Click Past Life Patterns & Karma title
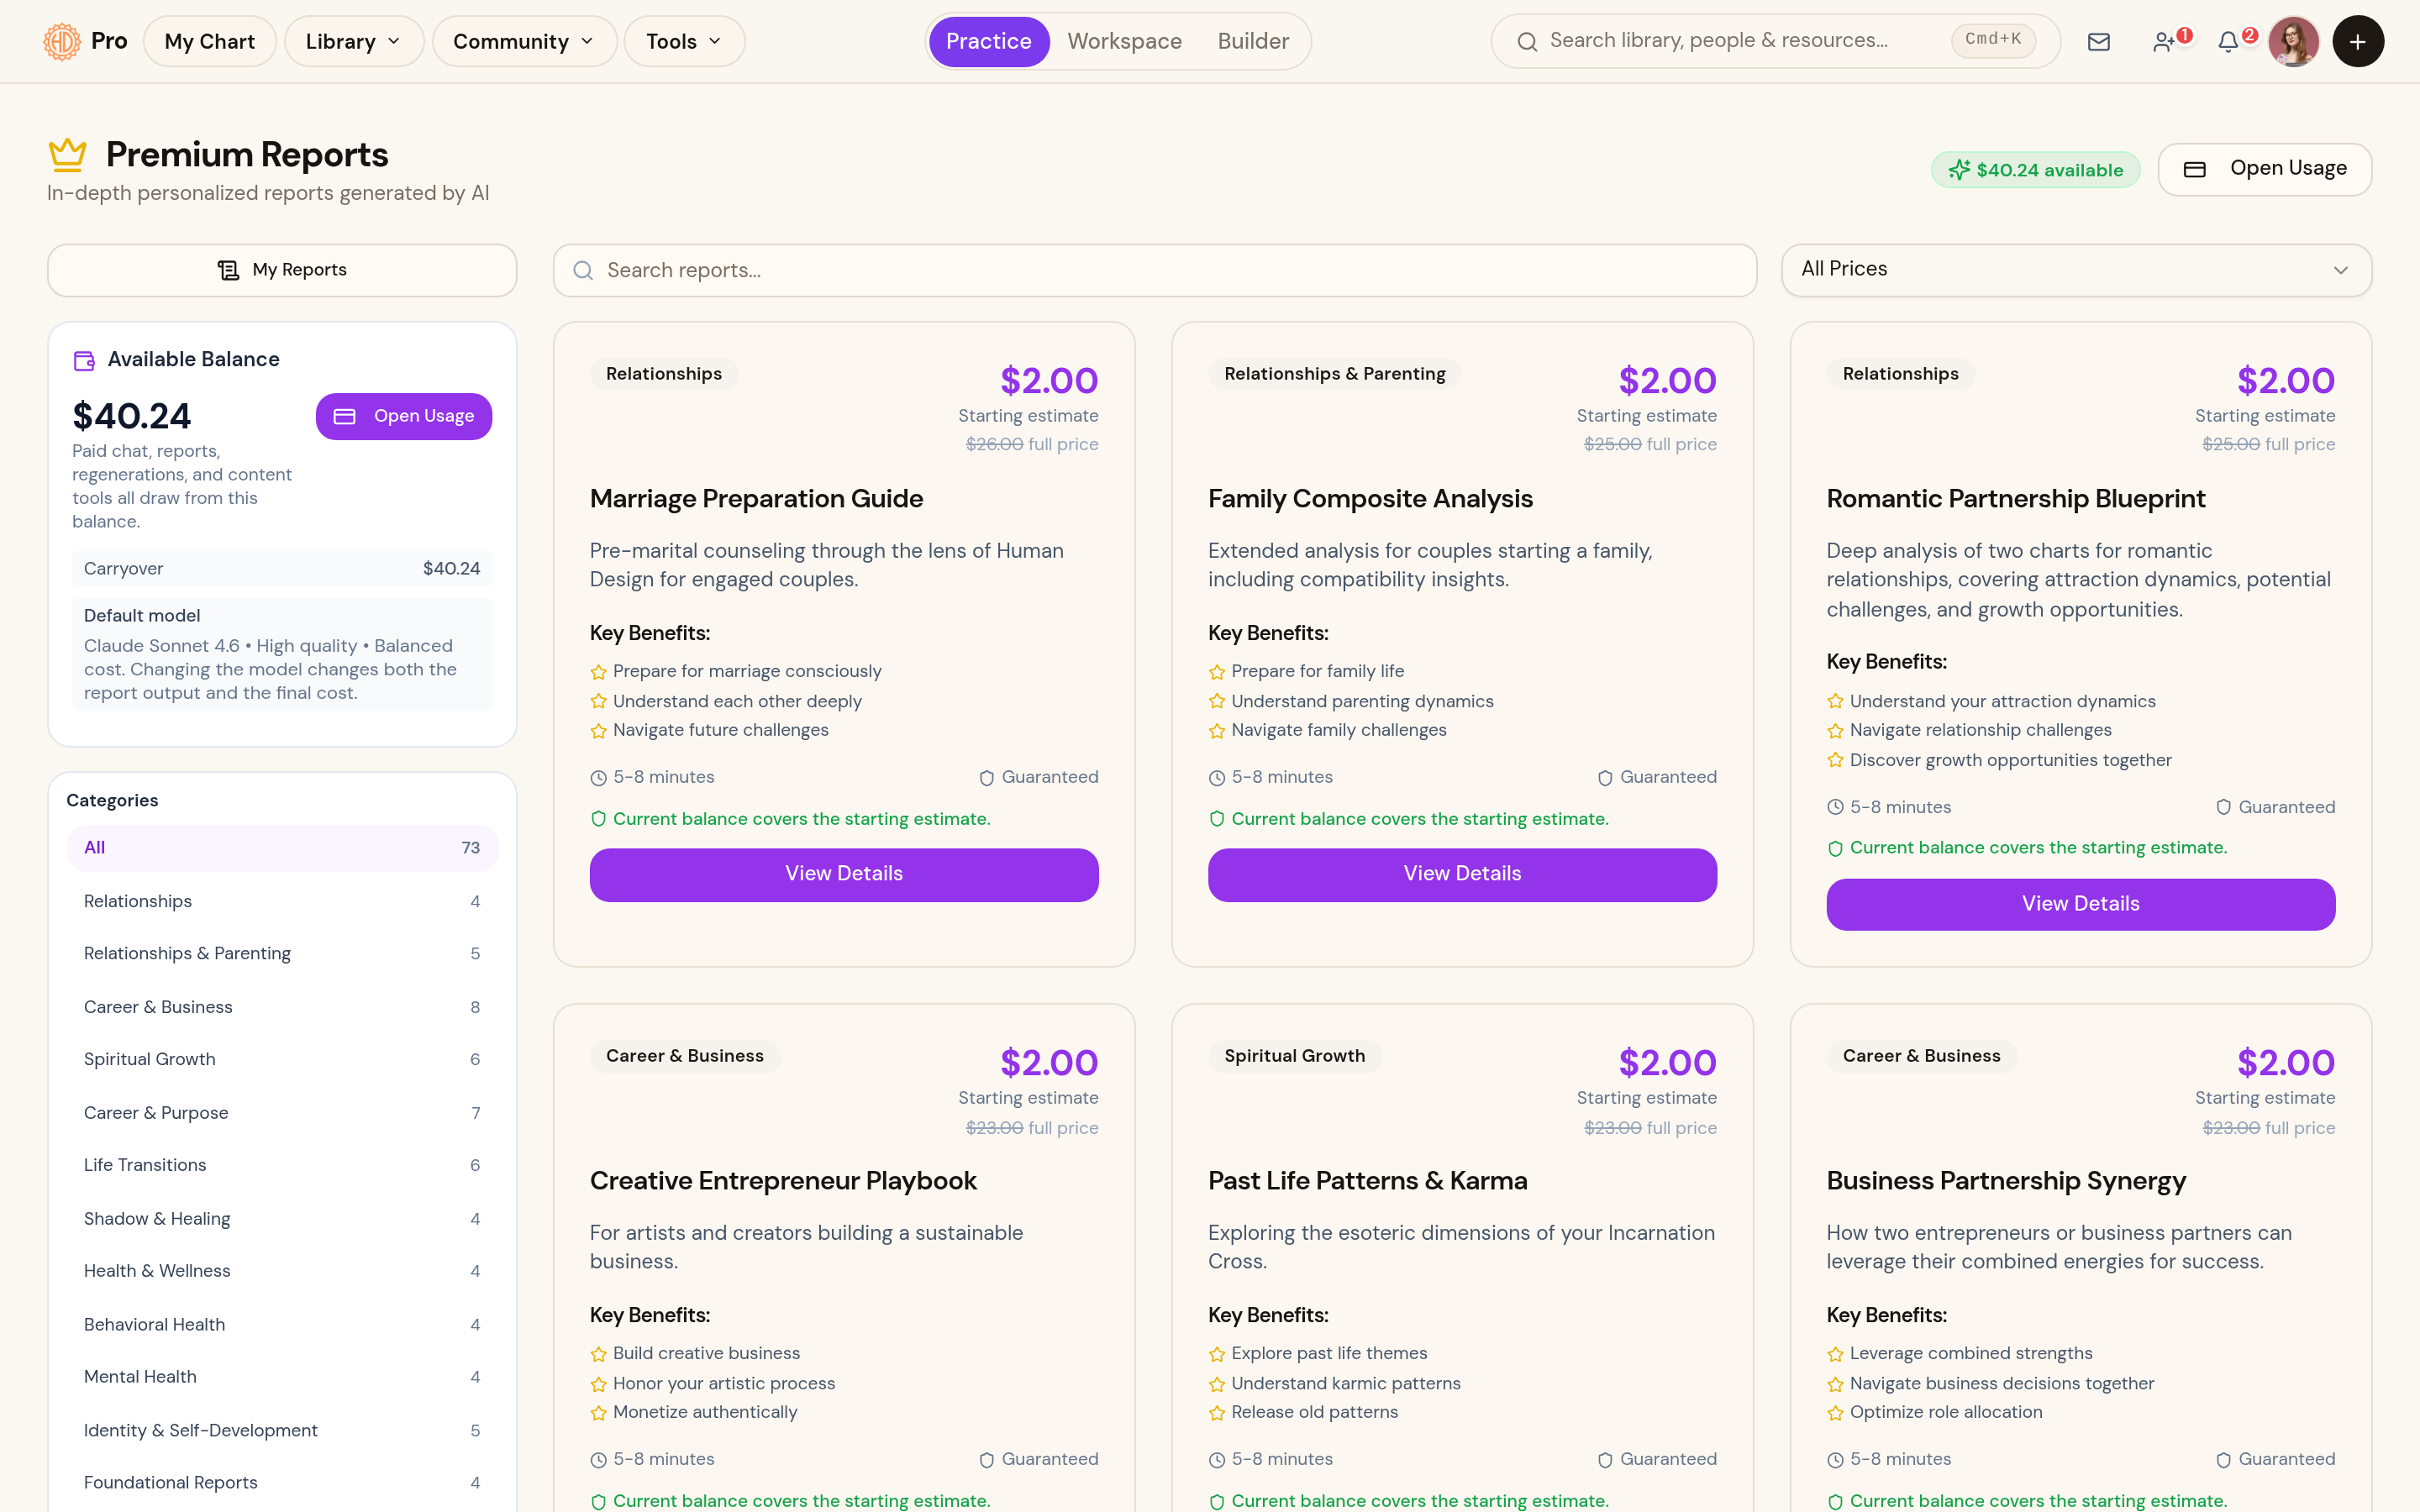The width and height of the screenshot is (2420, 1512). [x=1367, y=1181]
